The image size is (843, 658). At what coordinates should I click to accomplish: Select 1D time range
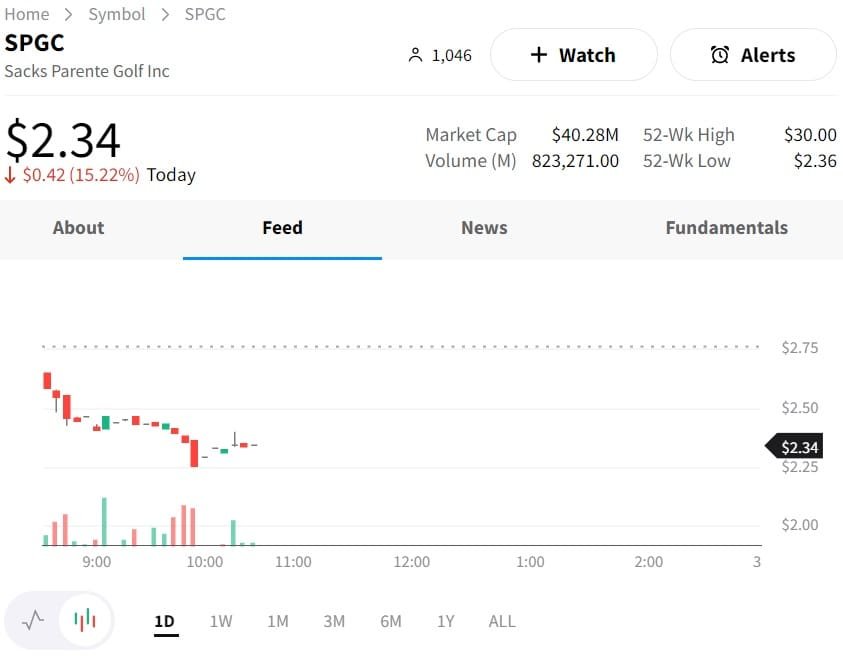coord(165,621)
